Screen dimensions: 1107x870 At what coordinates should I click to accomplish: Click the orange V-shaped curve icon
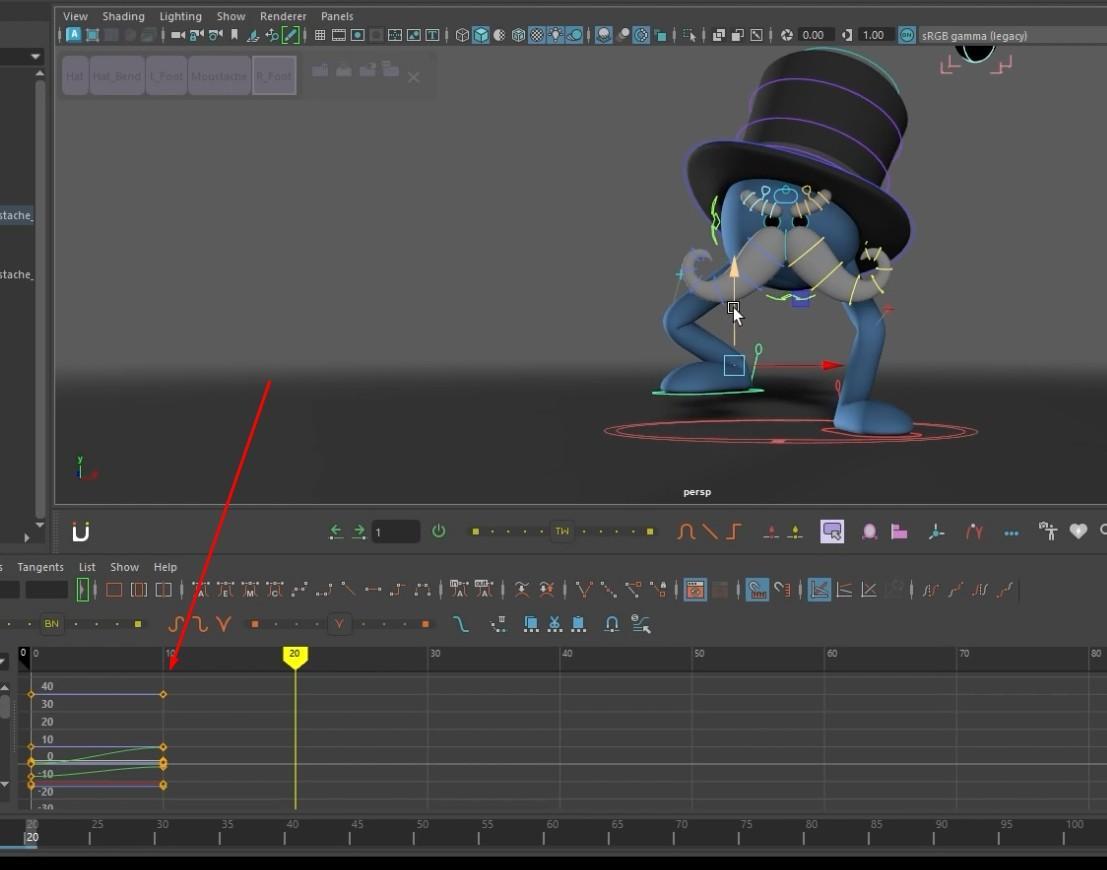point(224,624)
